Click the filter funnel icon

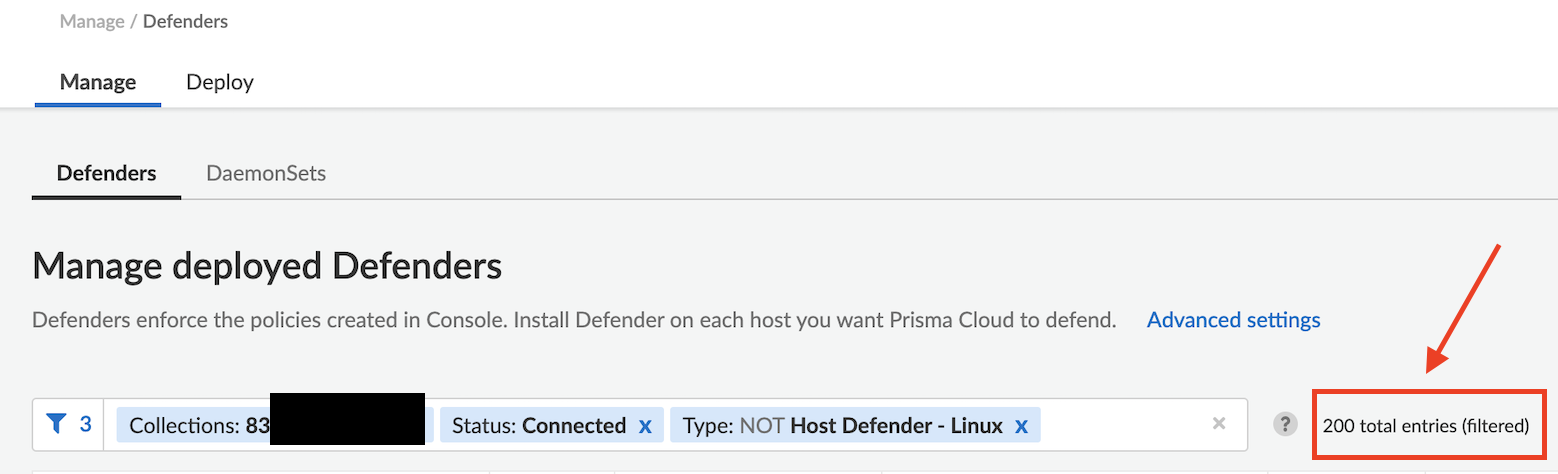click(x=56, y=425)
